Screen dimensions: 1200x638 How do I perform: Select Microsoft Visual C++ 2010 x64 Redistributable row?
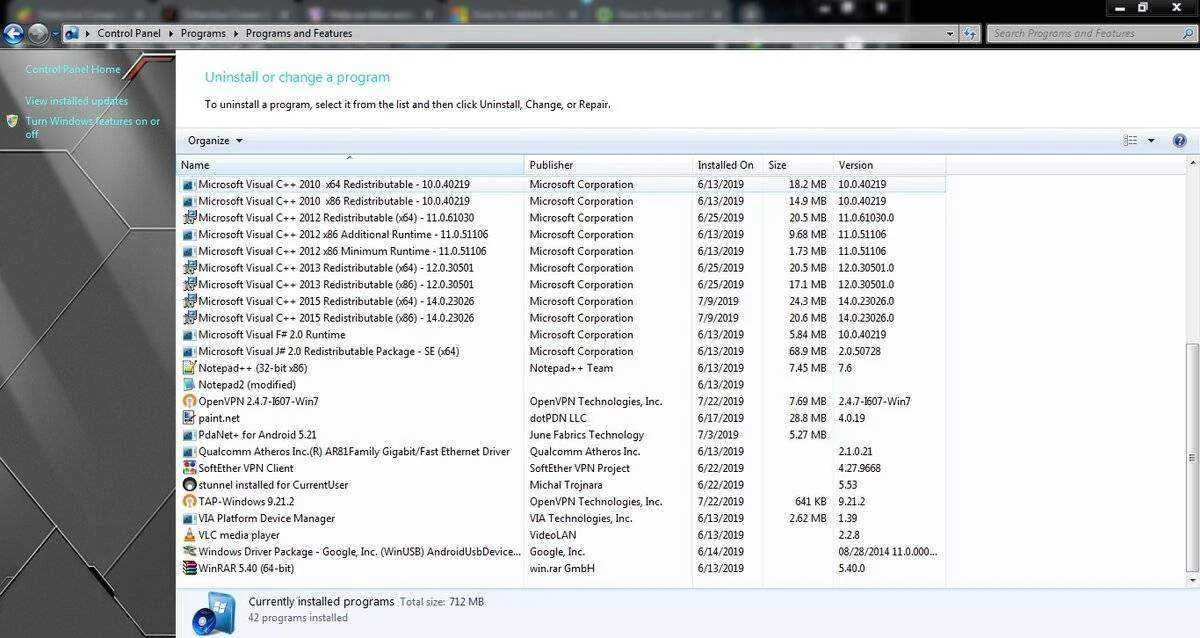[562, 184]
